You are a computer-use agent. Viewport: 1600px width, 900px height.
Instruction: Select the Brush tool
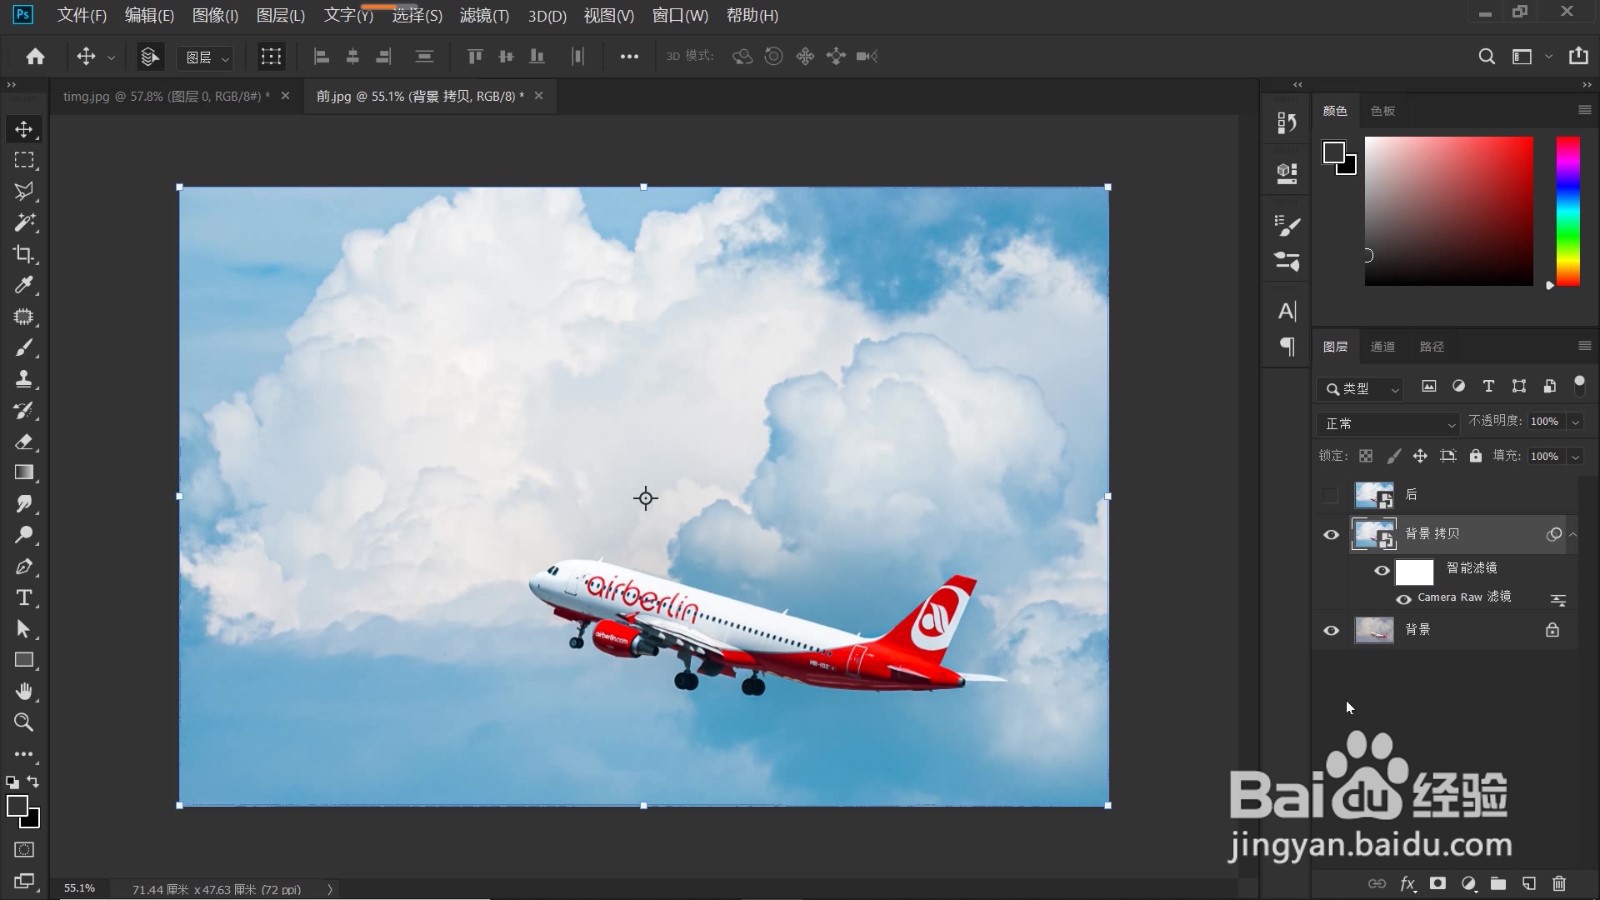click(x=24, y=348)
